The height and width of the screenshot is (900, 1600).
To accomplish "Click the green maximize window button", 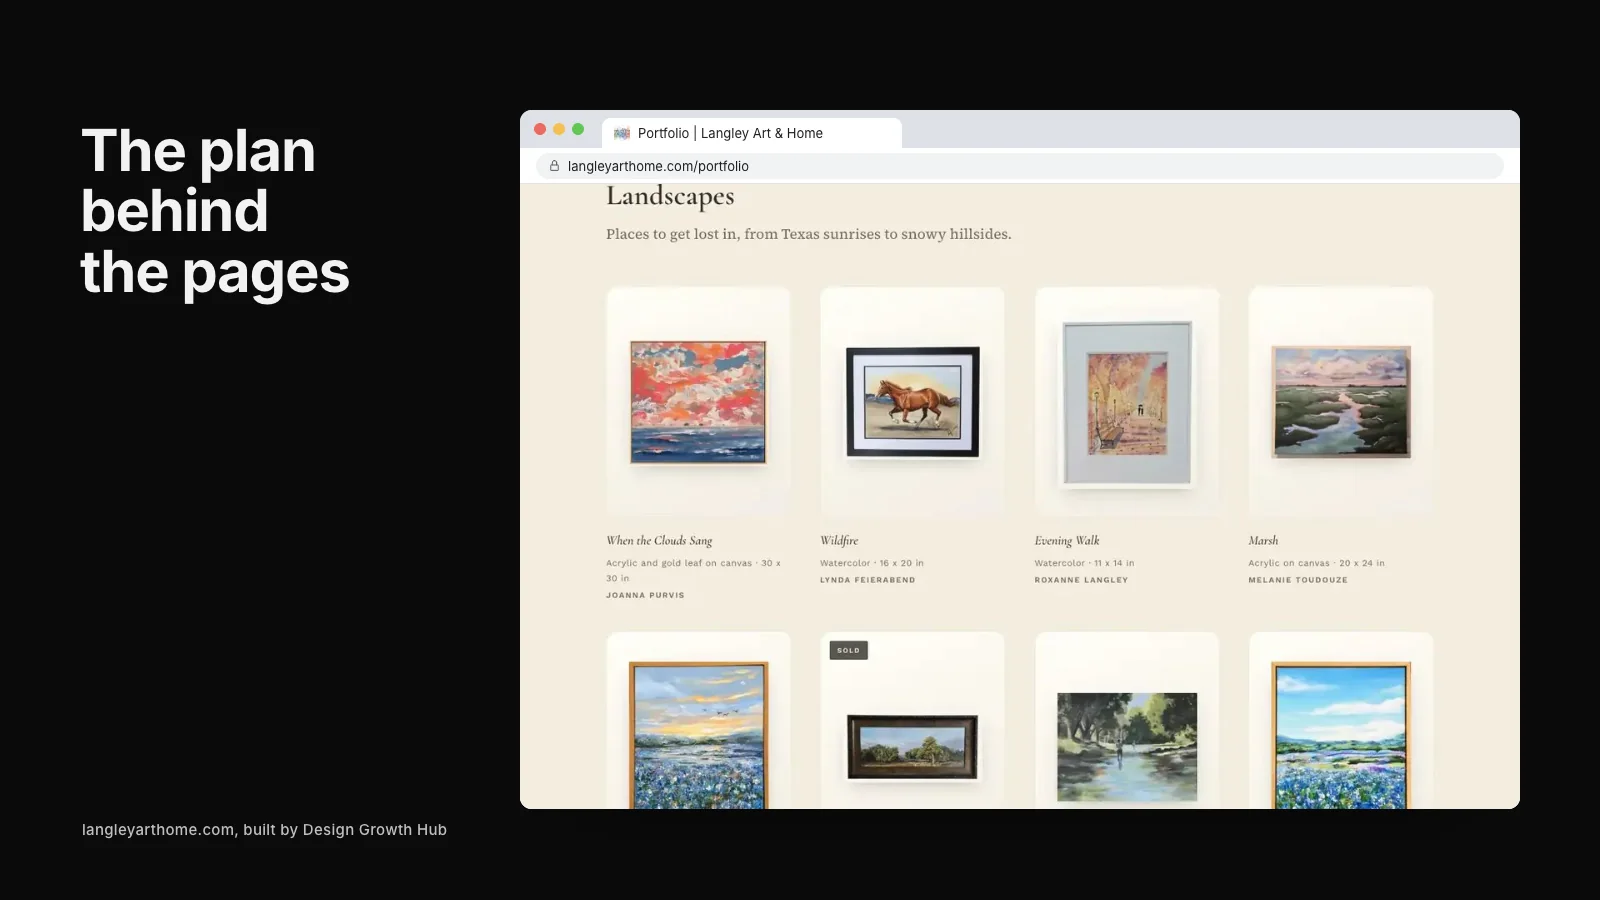I will 578,129.
